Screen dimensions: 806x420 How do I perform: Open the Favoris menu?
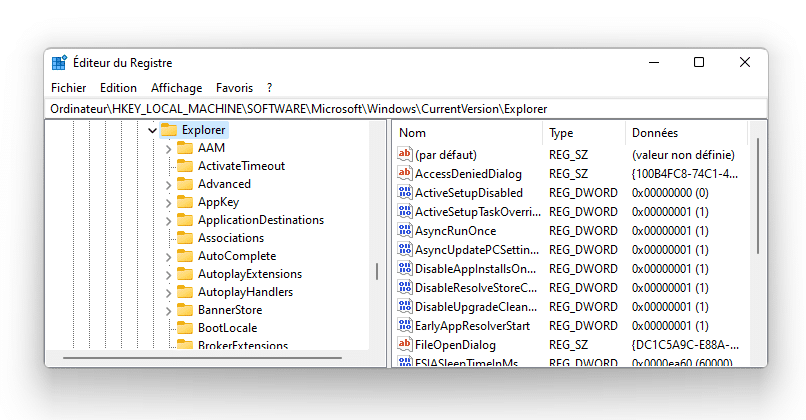(x=234, y=88)
